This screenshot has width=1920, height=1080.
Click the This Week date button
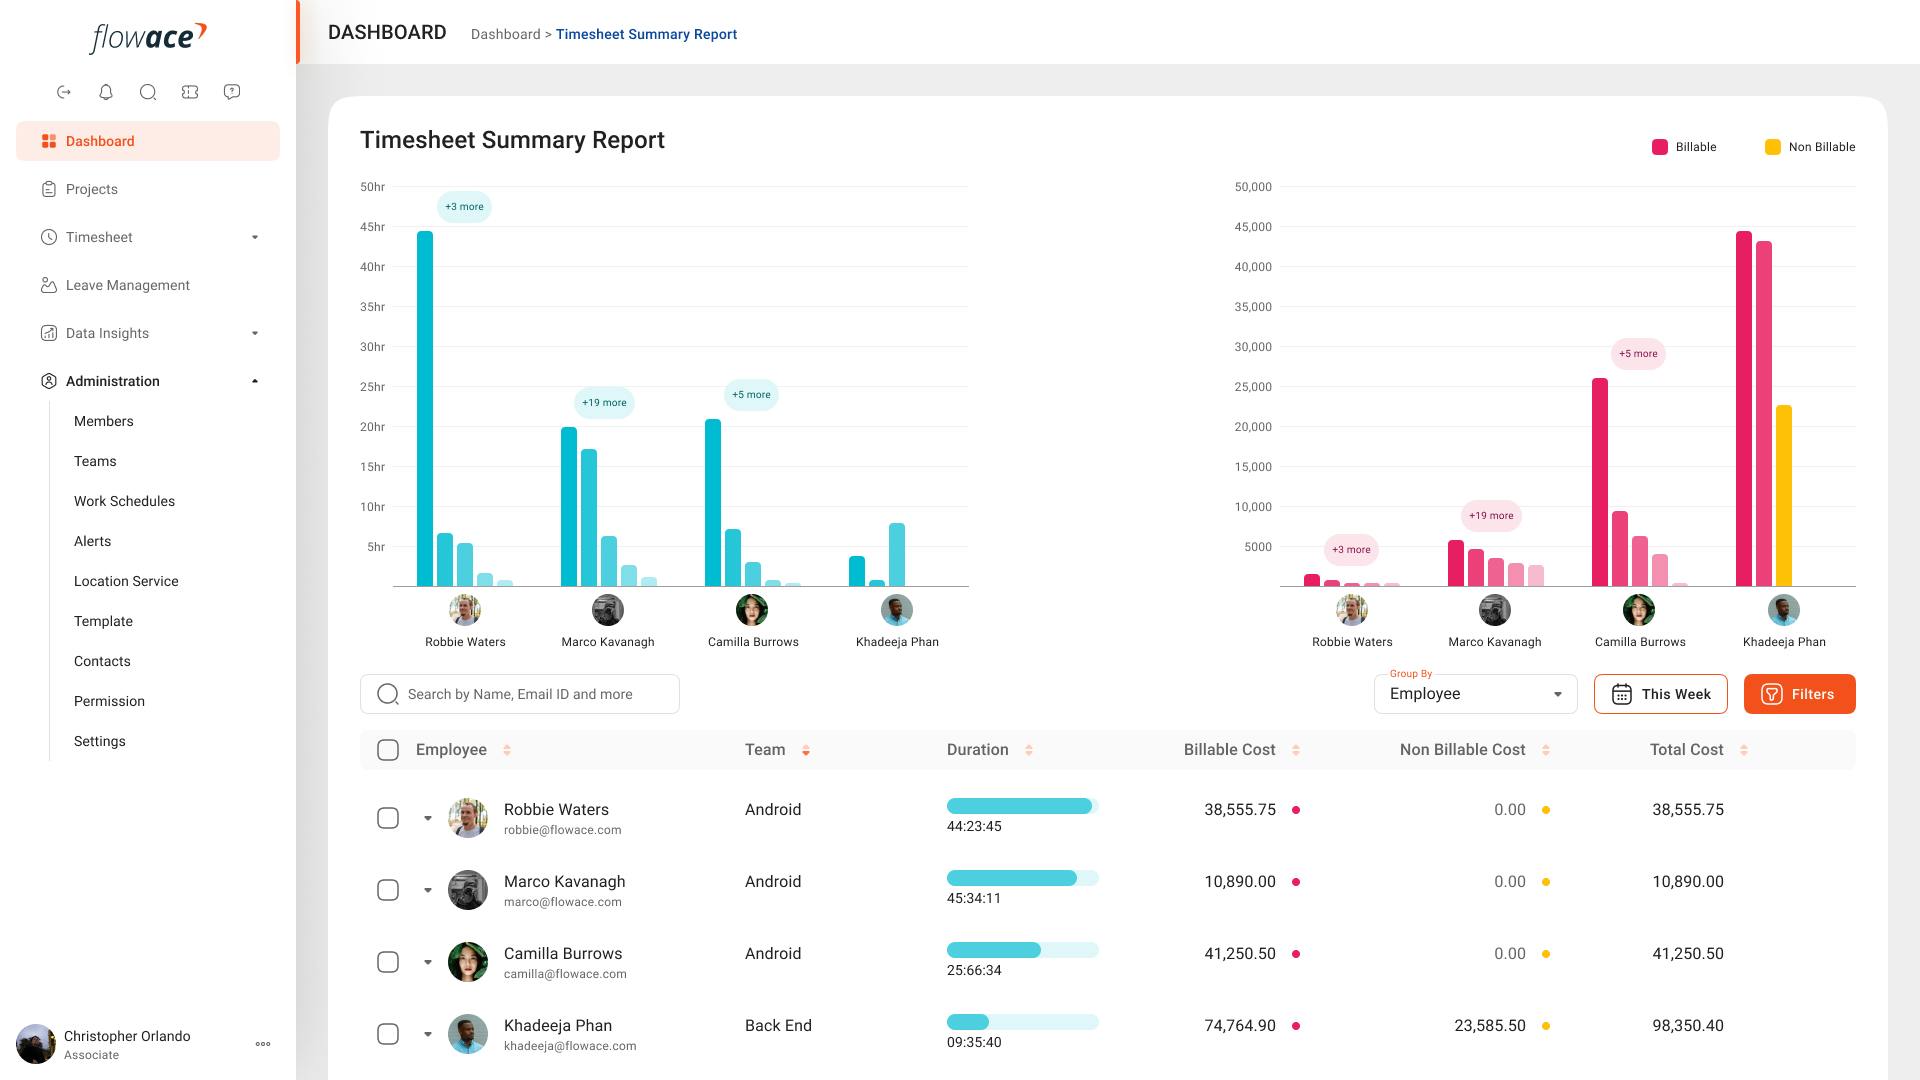tap(1661, 694)
